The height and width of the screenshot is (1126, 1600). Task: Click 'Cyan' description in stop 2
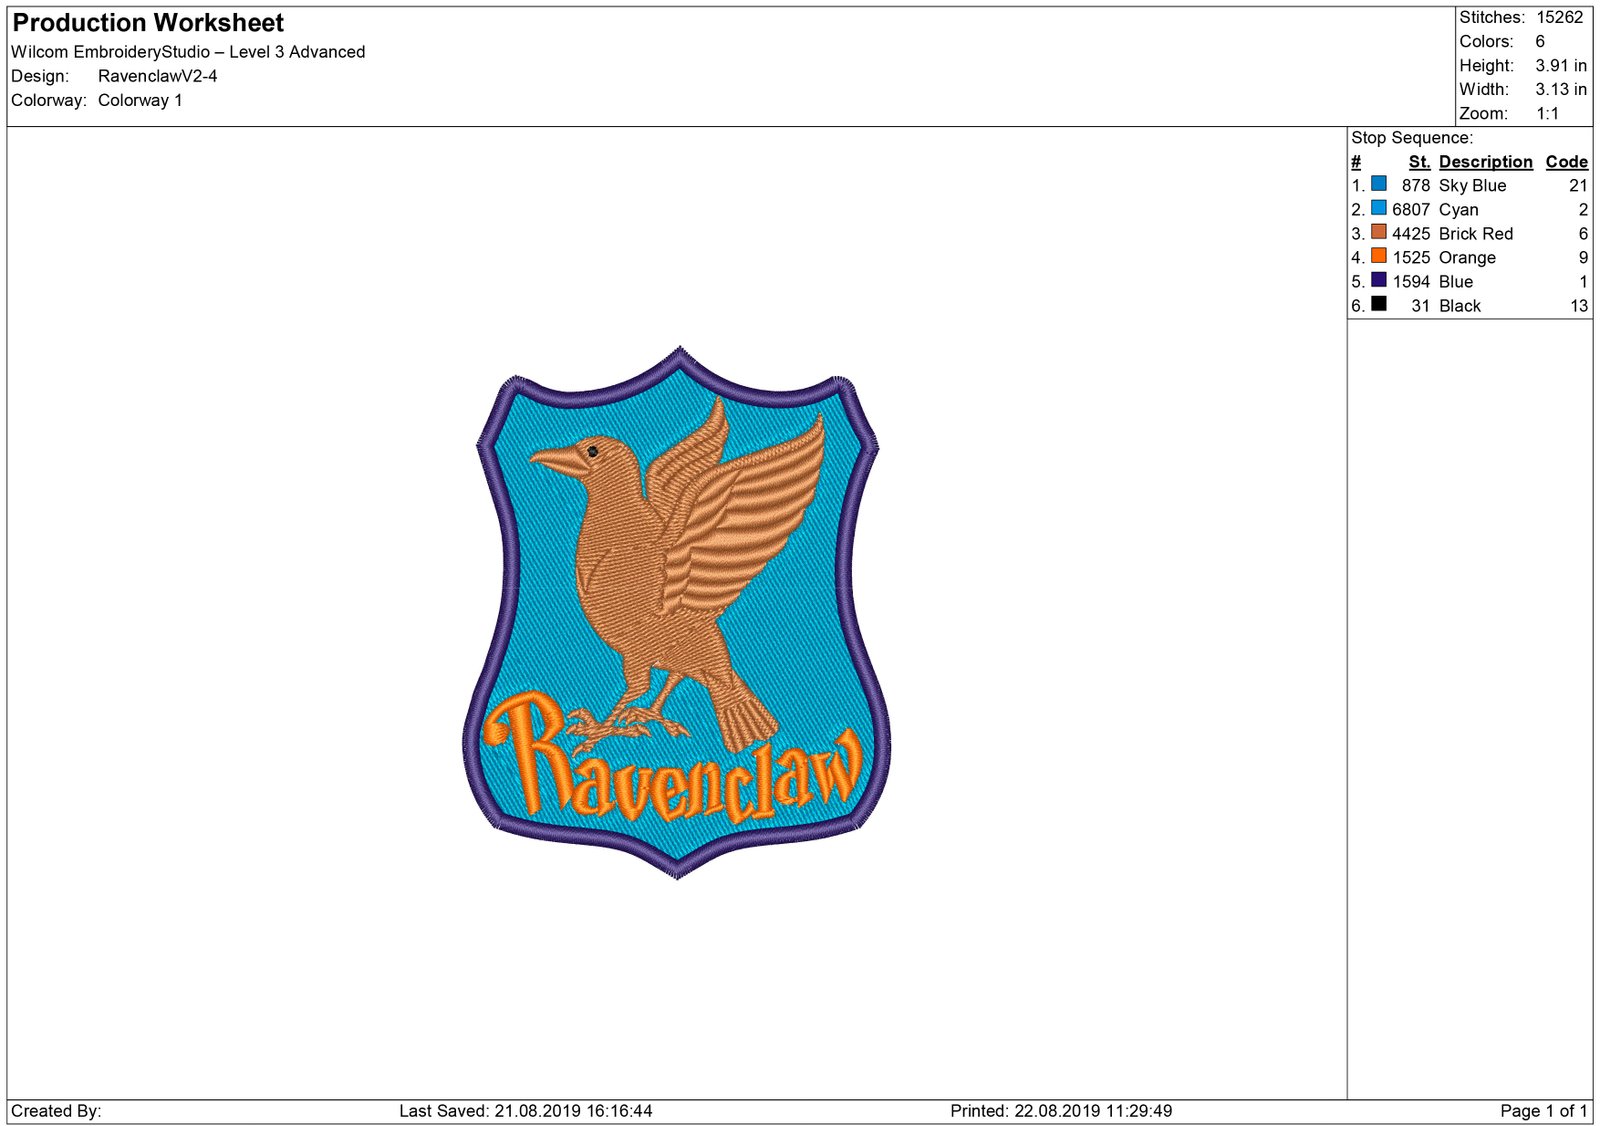pyautogui.click(x=1459, y=210)
